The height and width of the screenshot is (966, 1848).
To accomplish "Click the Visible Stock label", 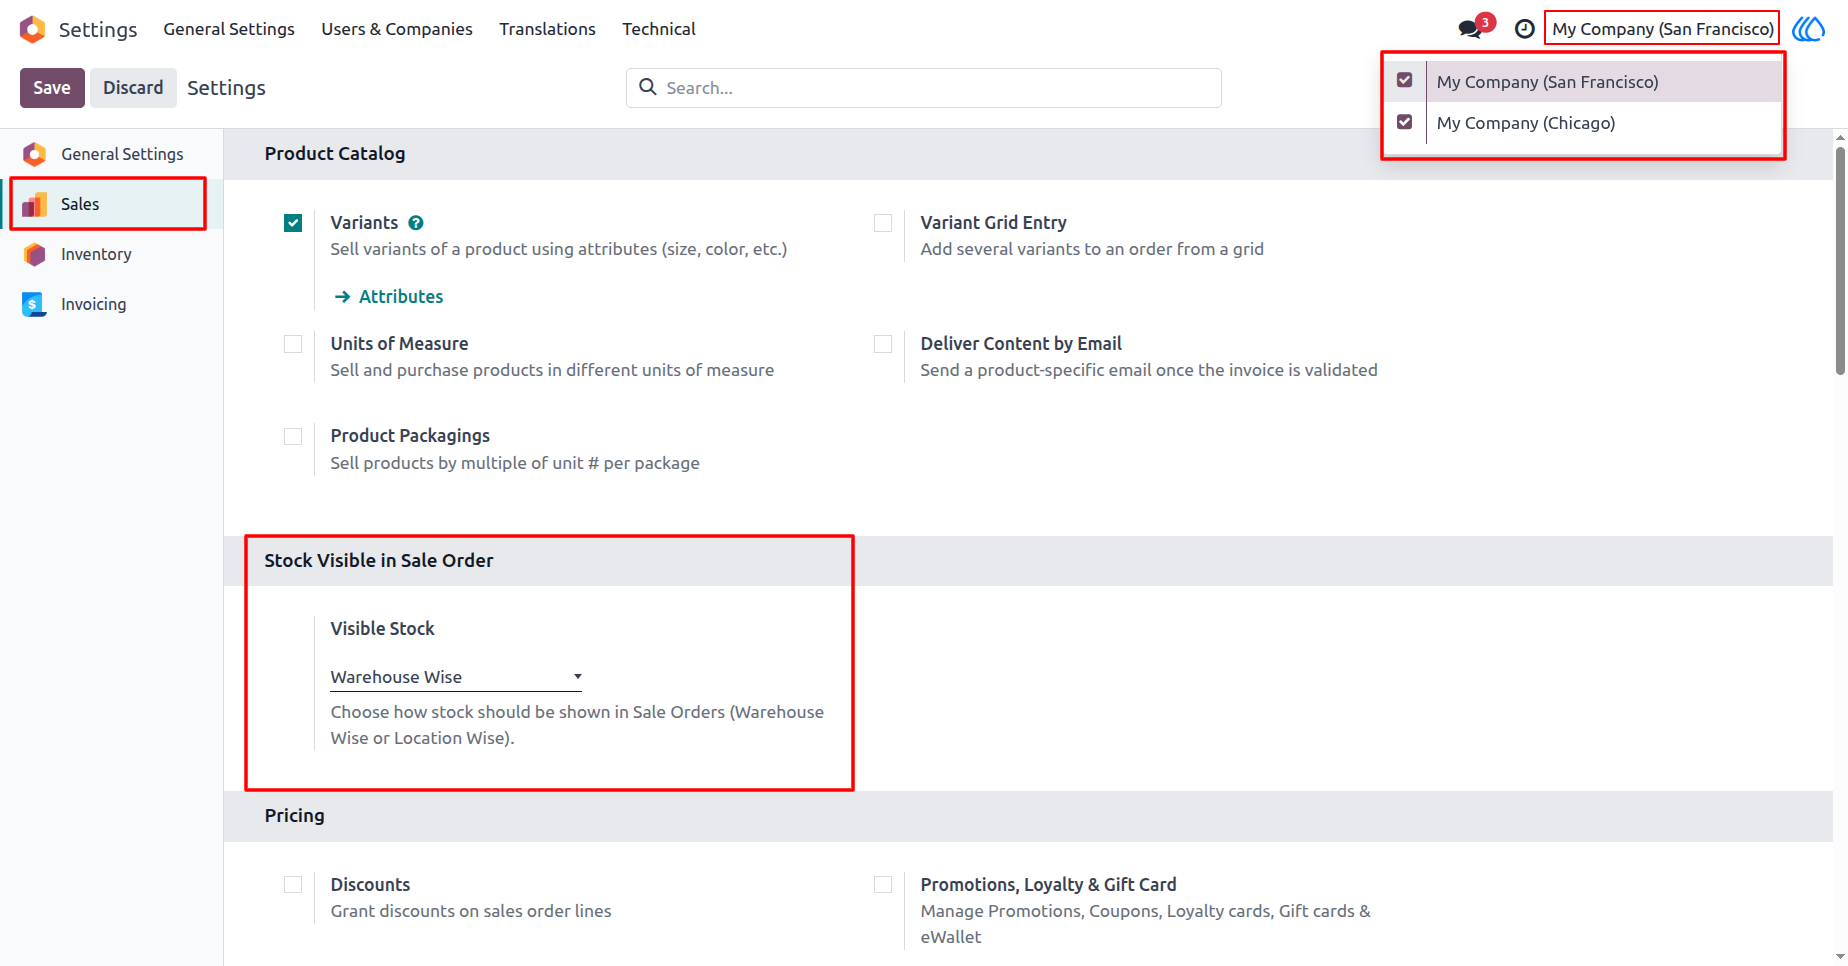I will (383, 629).
